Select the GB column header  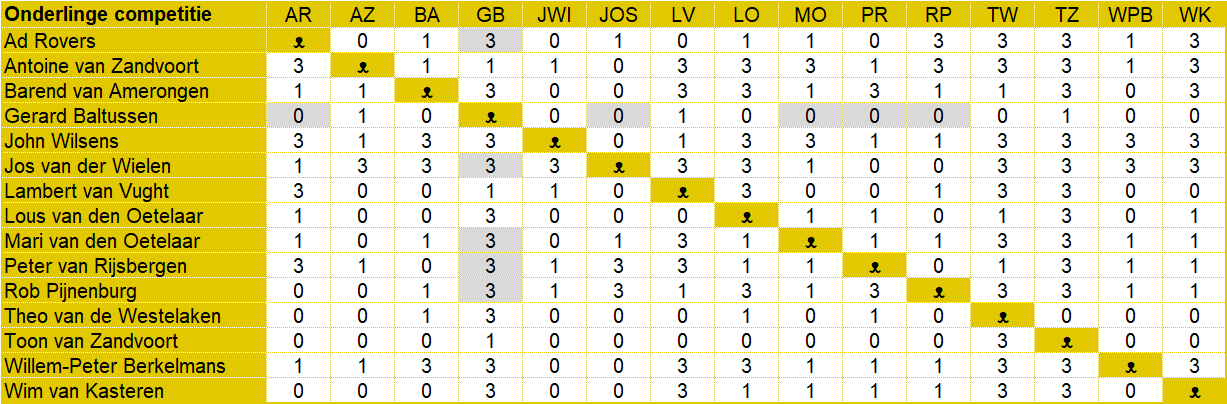tap(490, 16)
